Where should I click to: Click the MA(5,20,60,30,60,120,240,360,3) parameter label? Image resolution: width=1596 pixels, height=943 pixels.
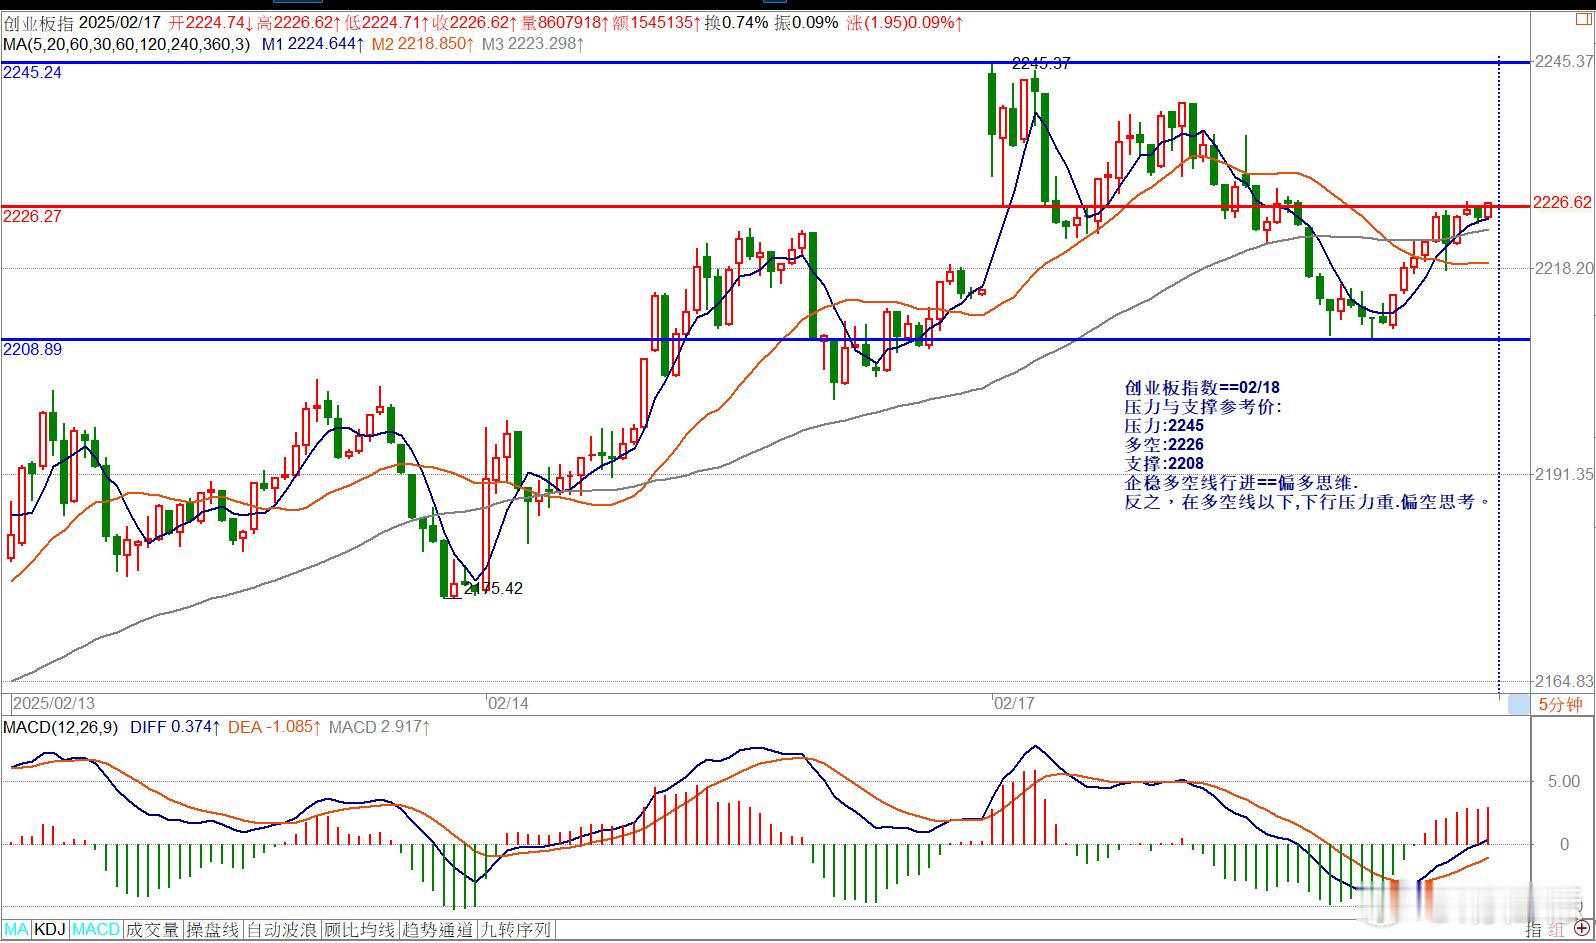coord(127,44)
